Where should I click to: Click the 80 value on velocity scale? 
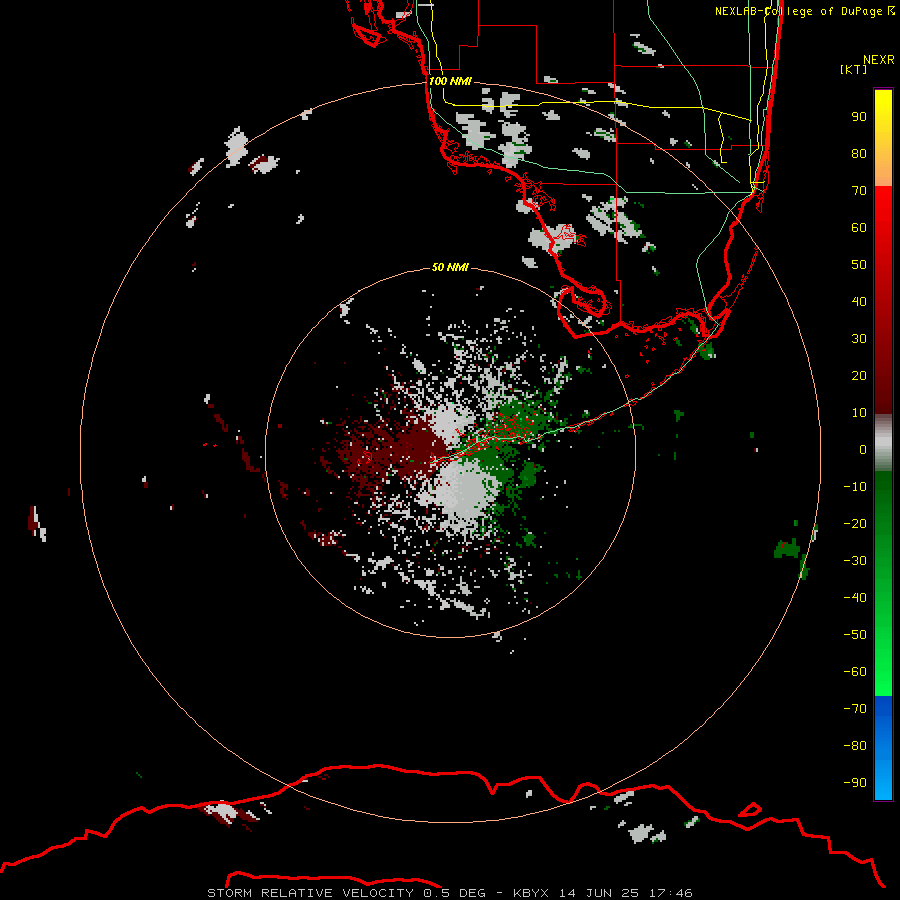[x=859, y=154]
